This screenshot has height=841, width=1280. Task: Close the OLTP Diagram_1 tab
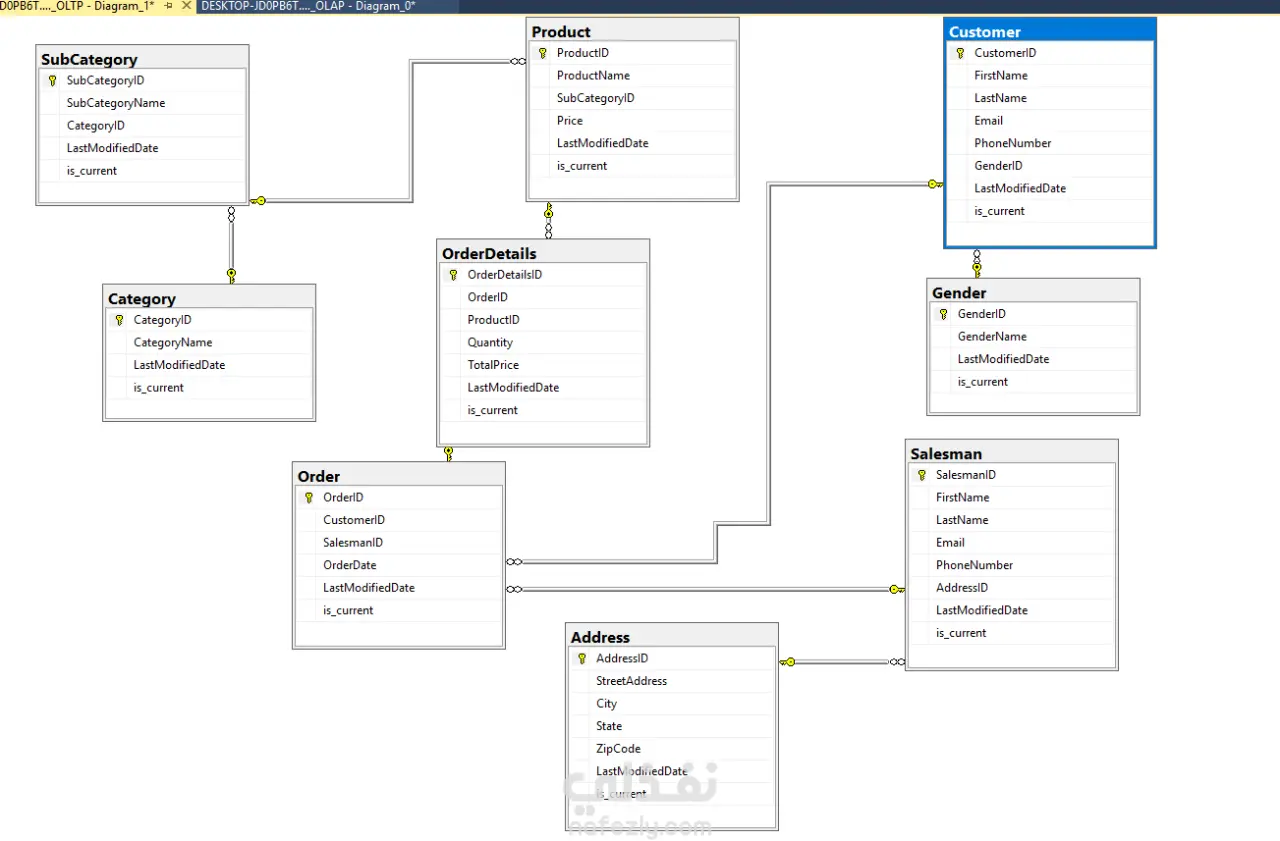(x=186, y=6)
